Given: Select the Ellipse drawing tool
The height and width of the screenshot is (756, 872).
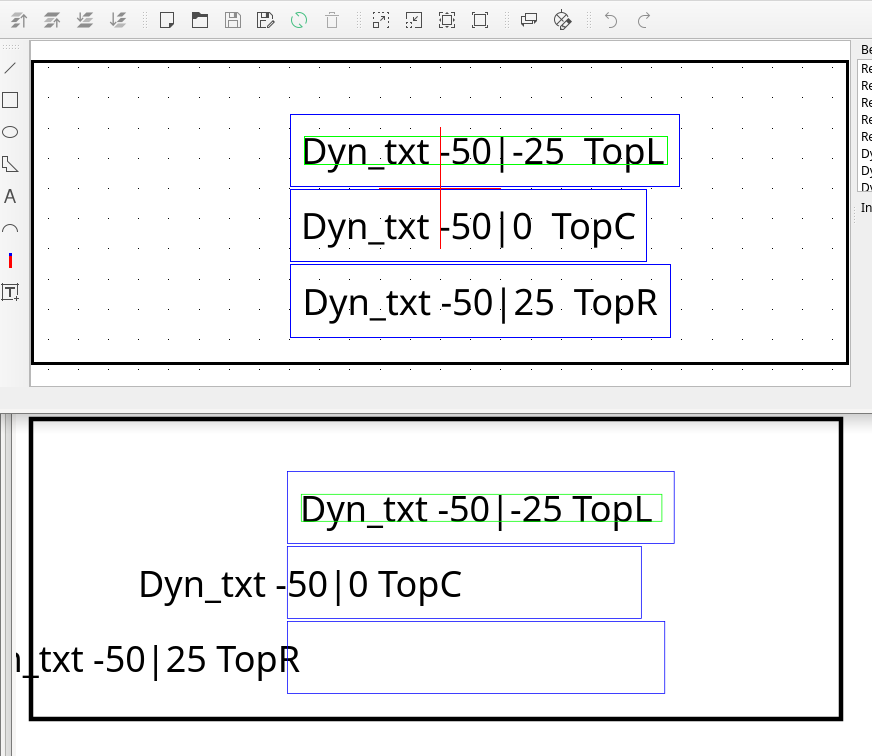Looking at the screenshot, I should click(10, 132).
